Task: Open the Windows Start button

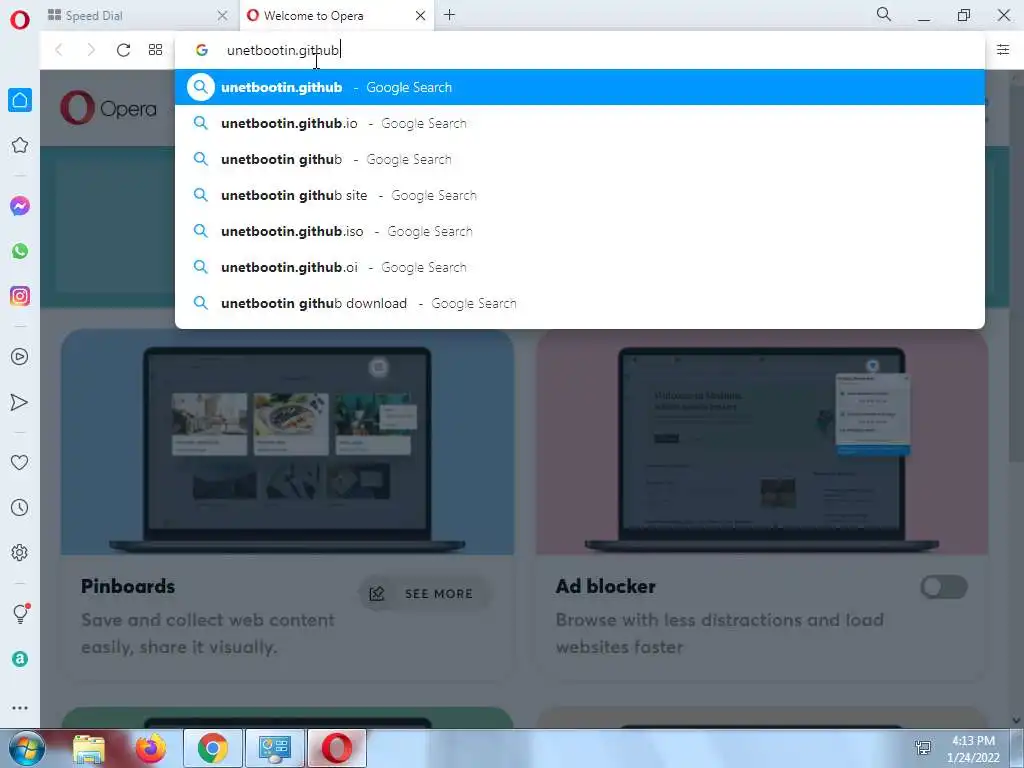Action: tap(26, 748)
